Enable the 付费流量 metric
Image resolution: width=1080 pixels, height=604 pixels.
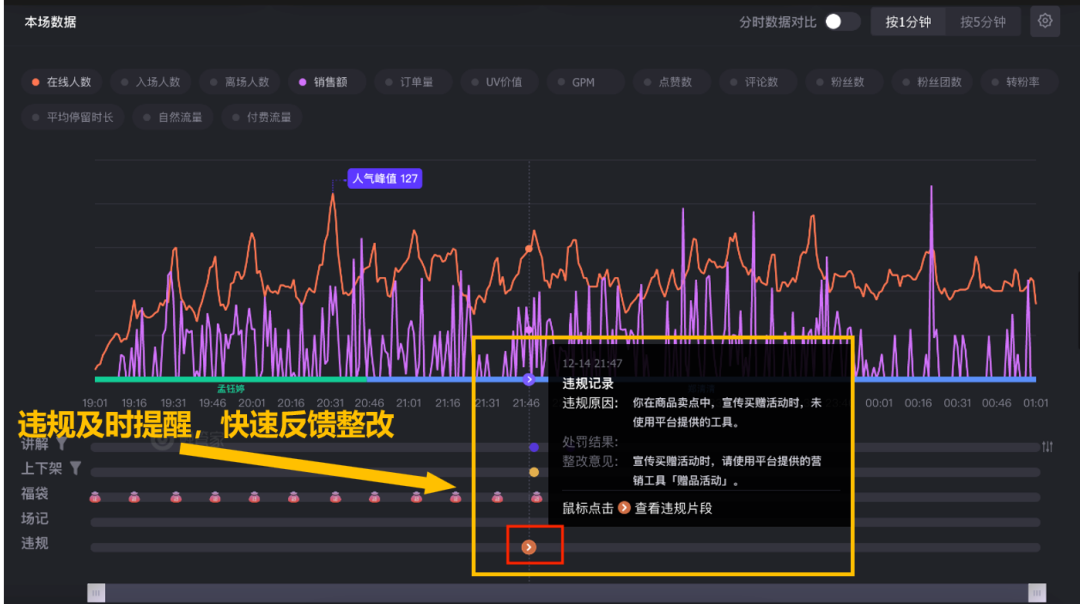tap(262, 117)
